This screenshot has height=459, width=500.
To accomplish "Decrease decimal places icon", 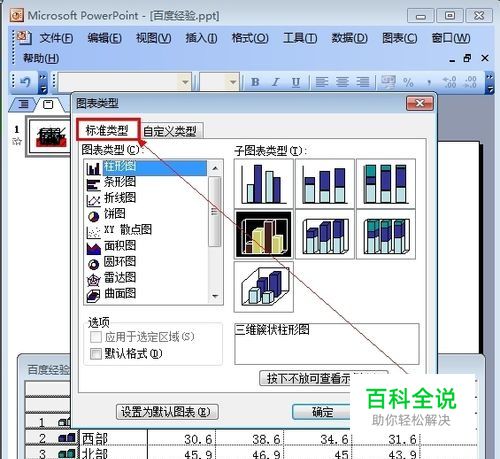I will coord(470,82).
